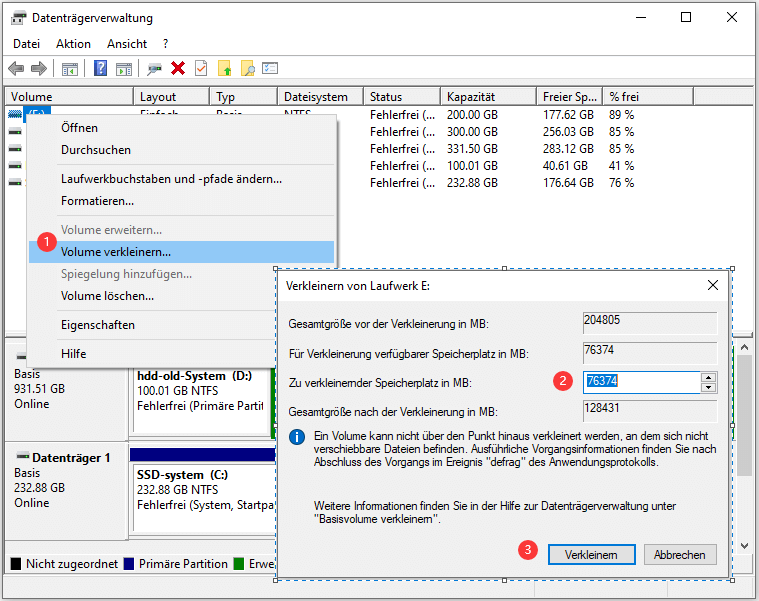Click the Gesamtgröße nach der Verkleinerung field 128431
The image size is (759, 601).
tap(650, 411)
